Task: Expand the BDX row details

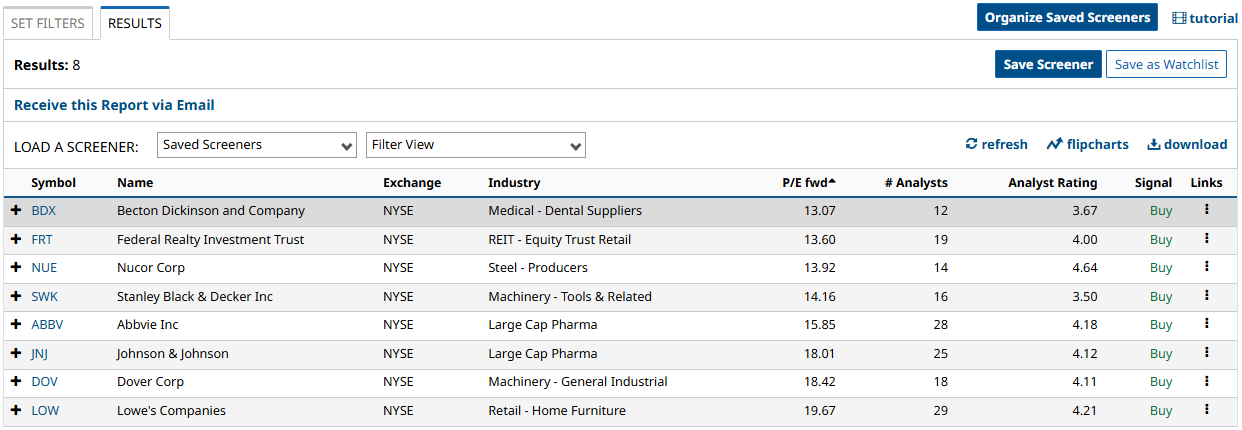Action: click(x=16, y=211)
